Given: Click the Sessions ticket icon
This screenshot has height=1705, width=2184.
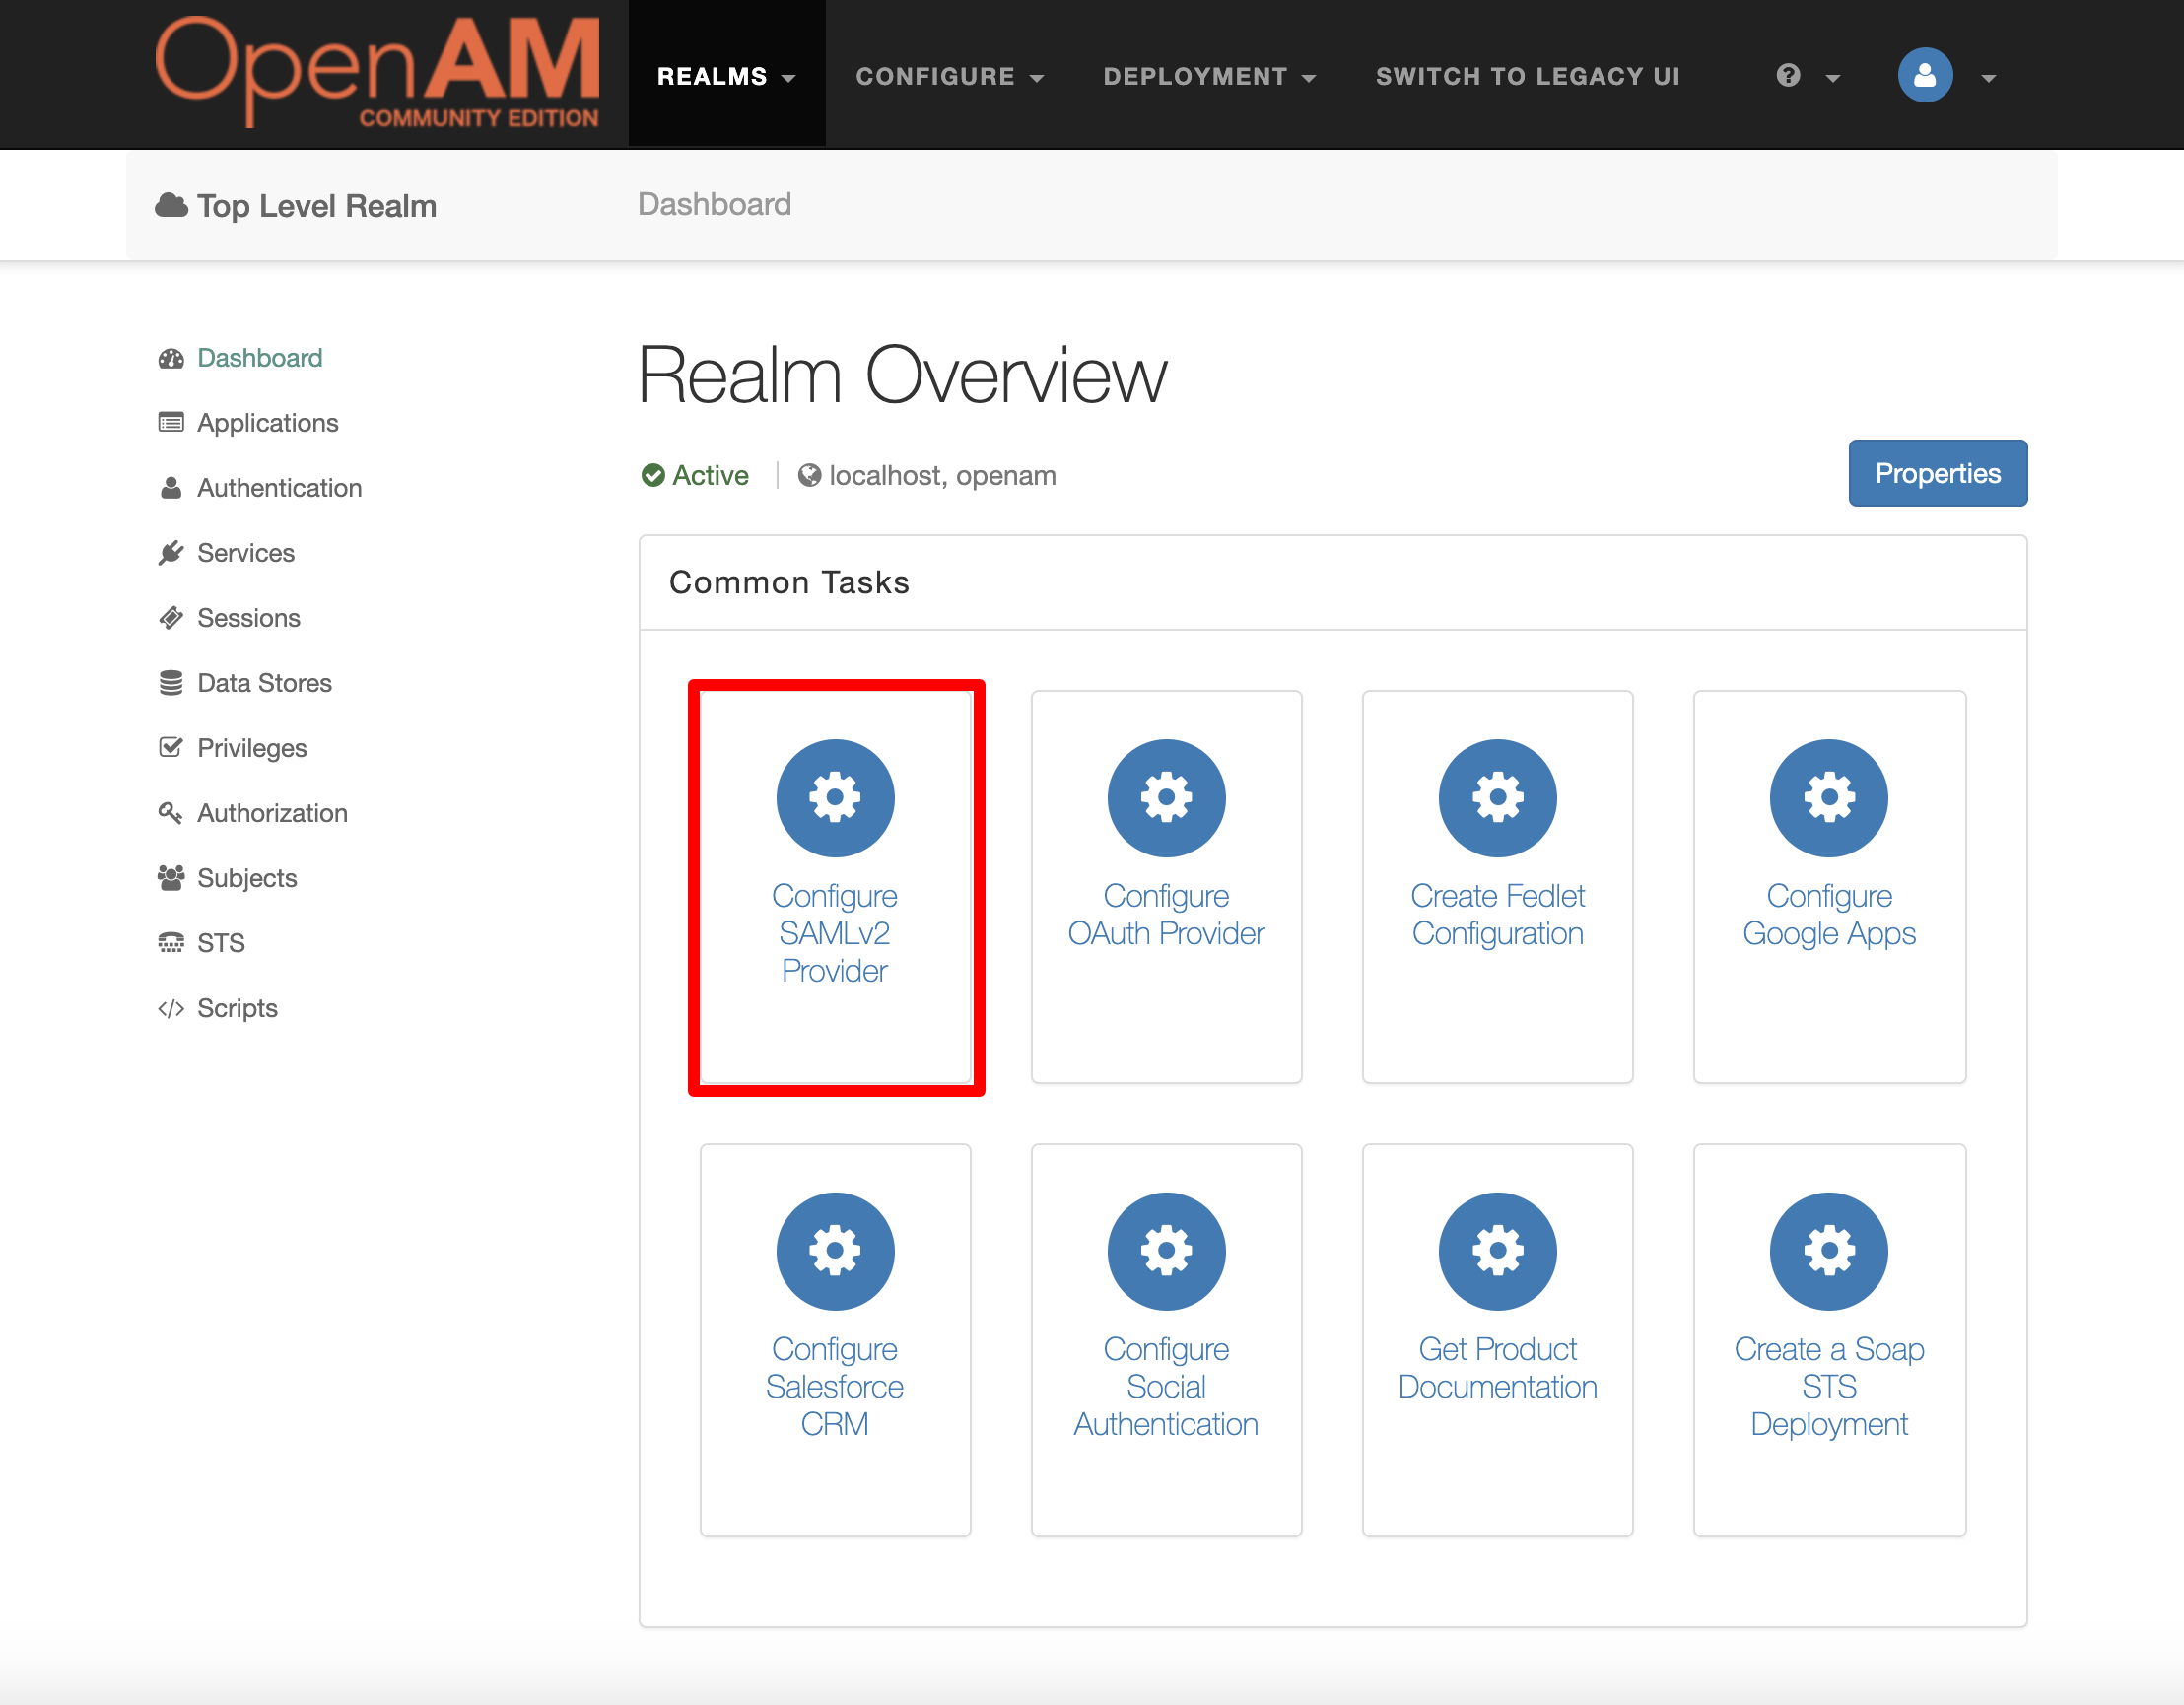Looking at the screenshot, I should [171, 618].
